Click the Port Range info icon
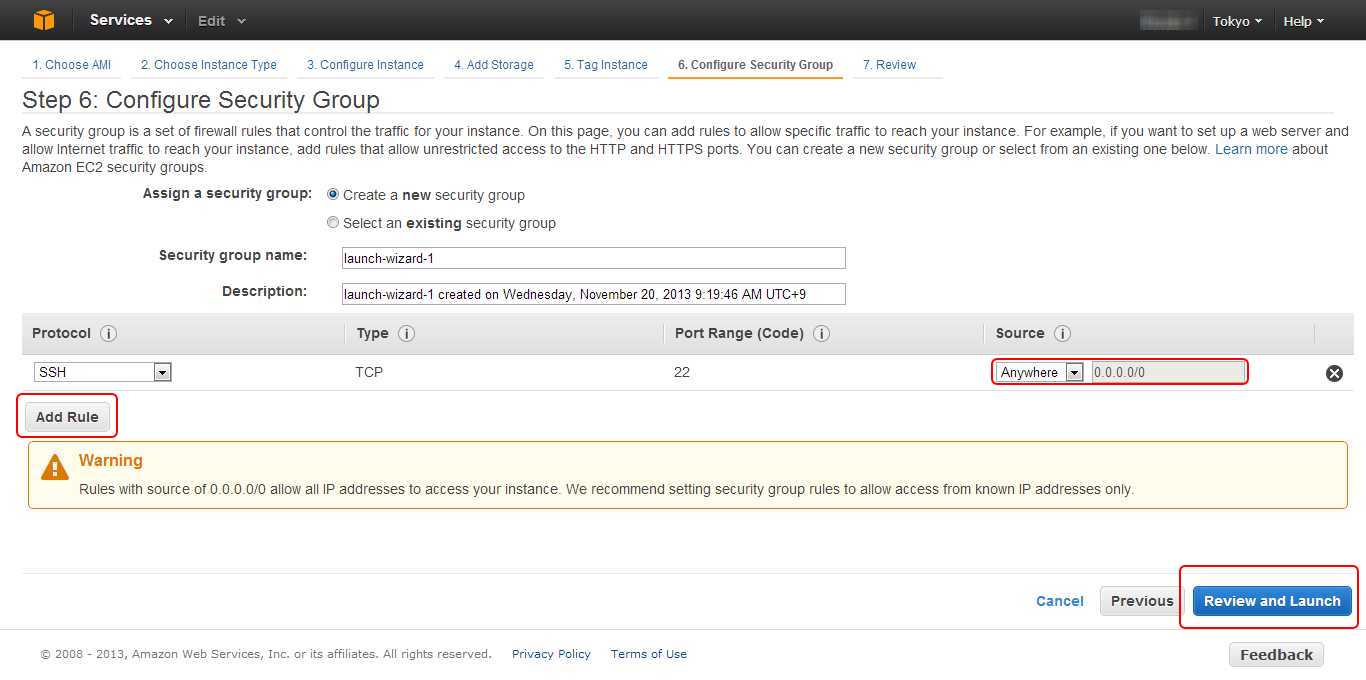Image resolution: width=1366 pixels, height=680 pixels. [821, 334]
